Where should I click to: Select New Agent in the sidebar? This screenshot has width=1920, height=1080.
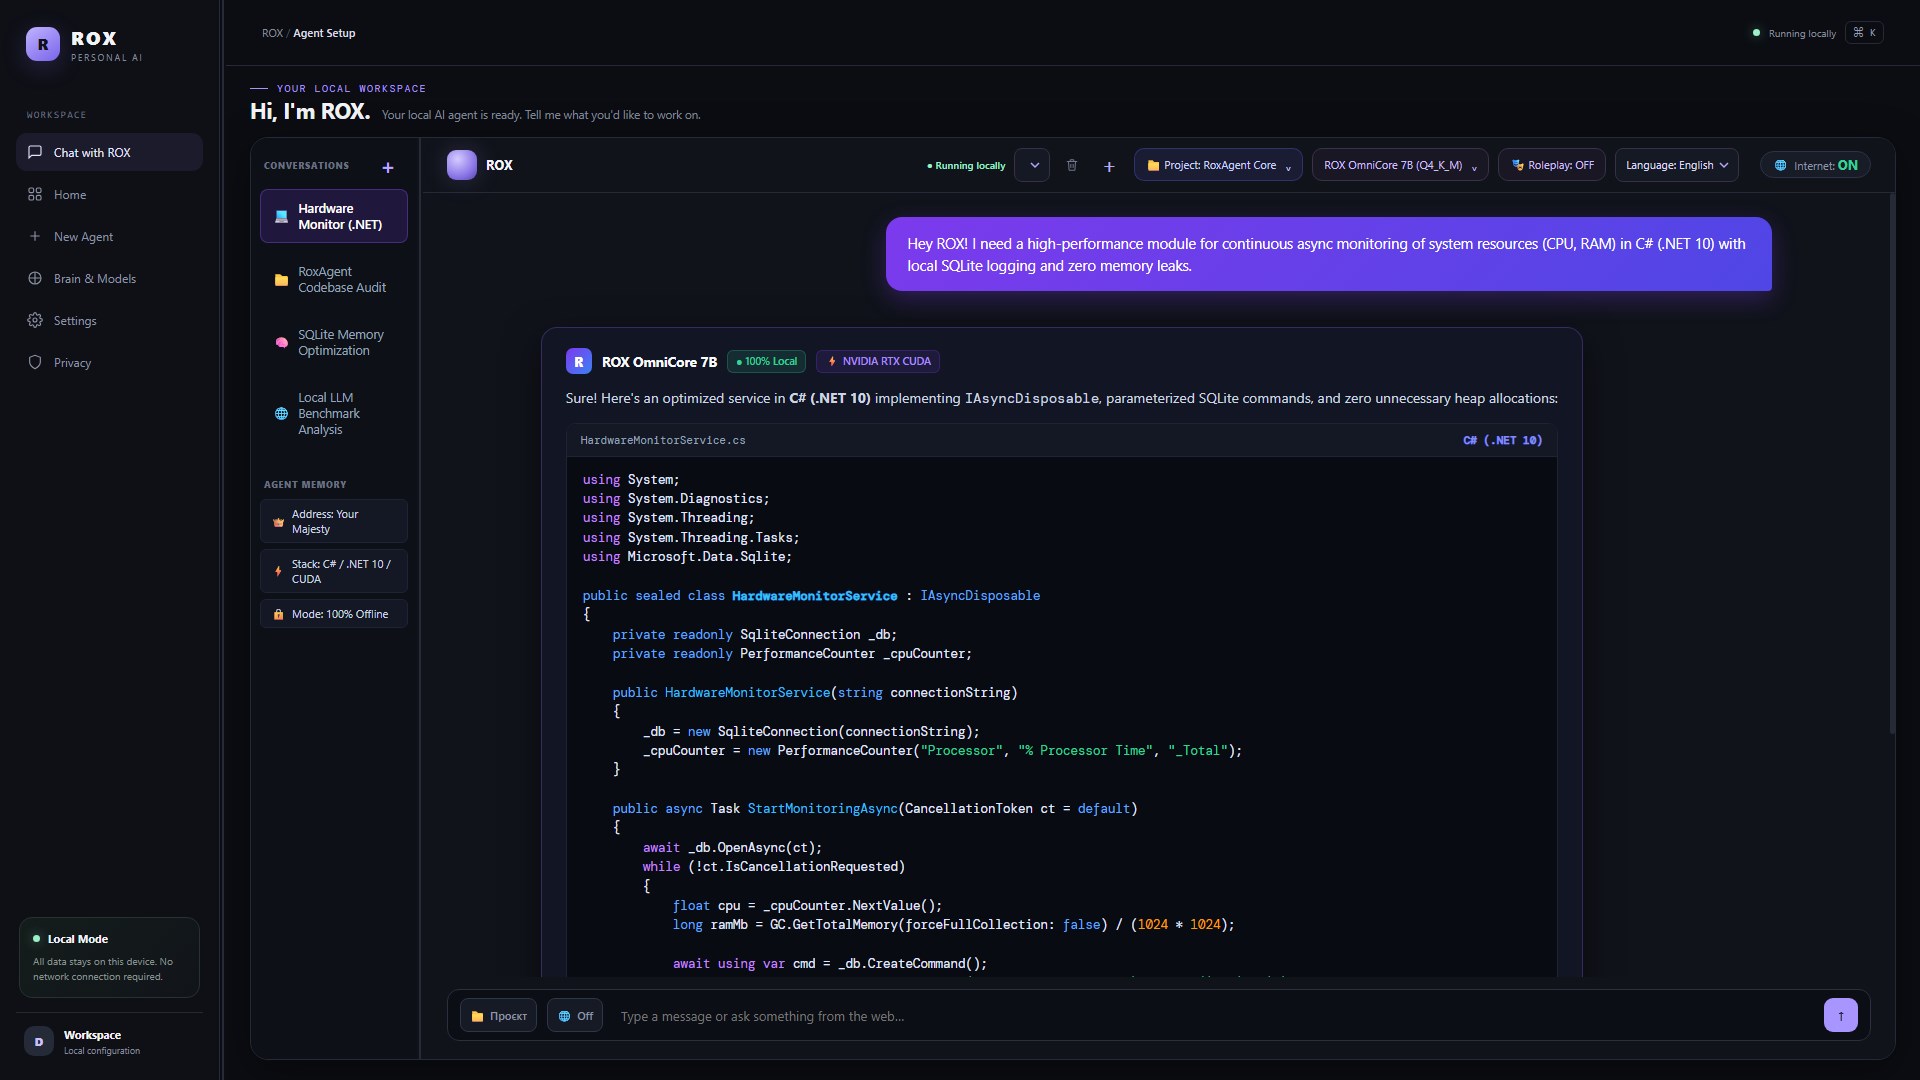tap(109, 237)
